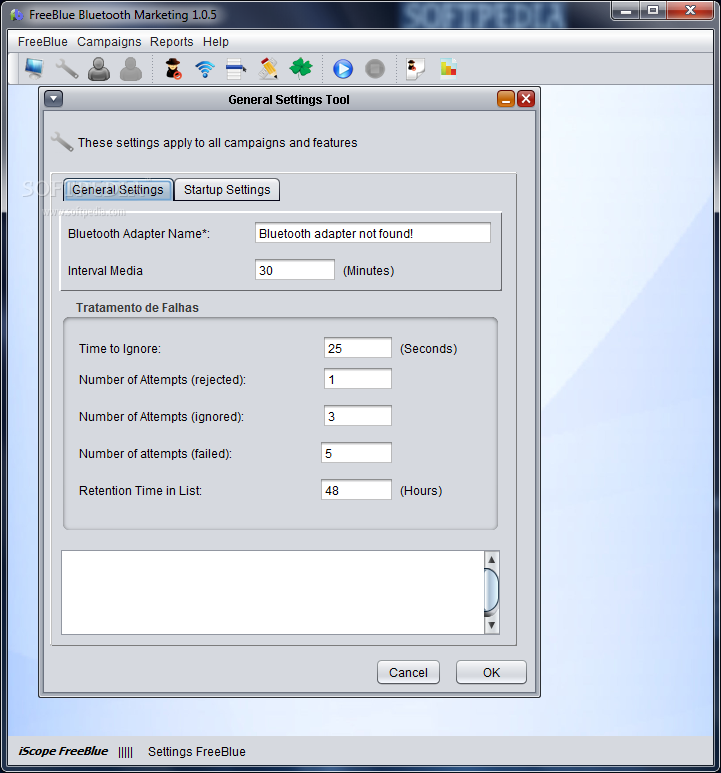Click the dark gray user toolbar icon
721x773 pixels.
[x=99, y=69]
